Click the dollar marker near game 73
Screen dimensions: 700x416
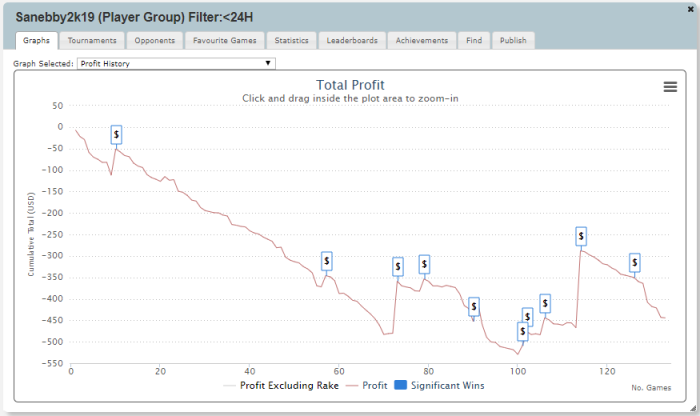398,266
